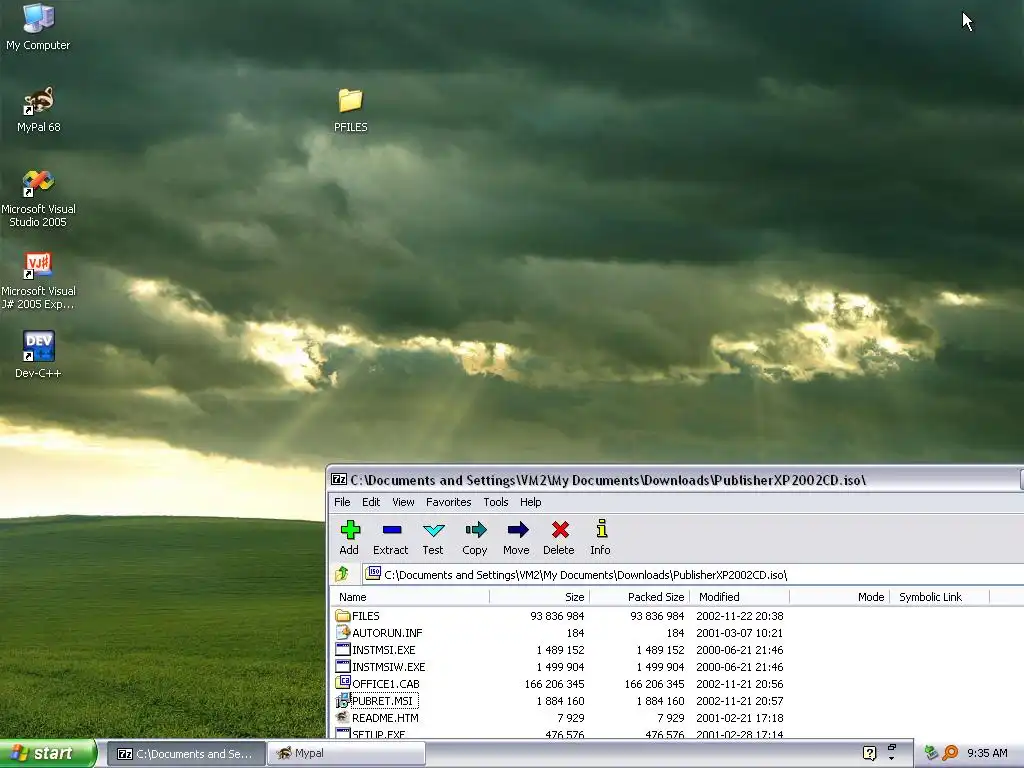Click the orange magnifier tray icon
1024x768 pixels.
point(950,753)
